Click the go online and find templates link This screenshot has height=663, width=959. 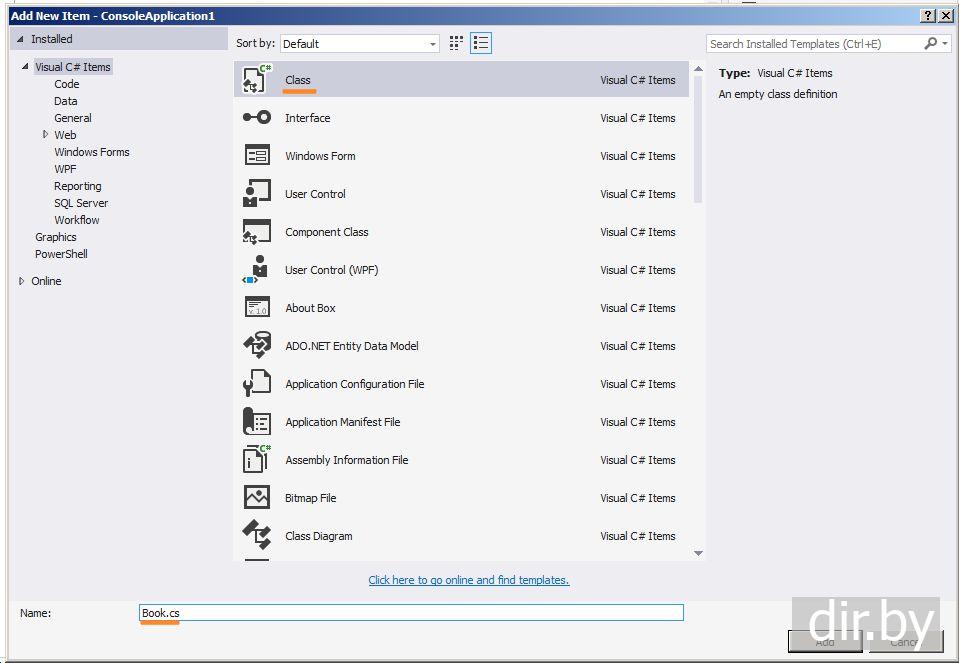pyautogui.click(x=468, y=580)
